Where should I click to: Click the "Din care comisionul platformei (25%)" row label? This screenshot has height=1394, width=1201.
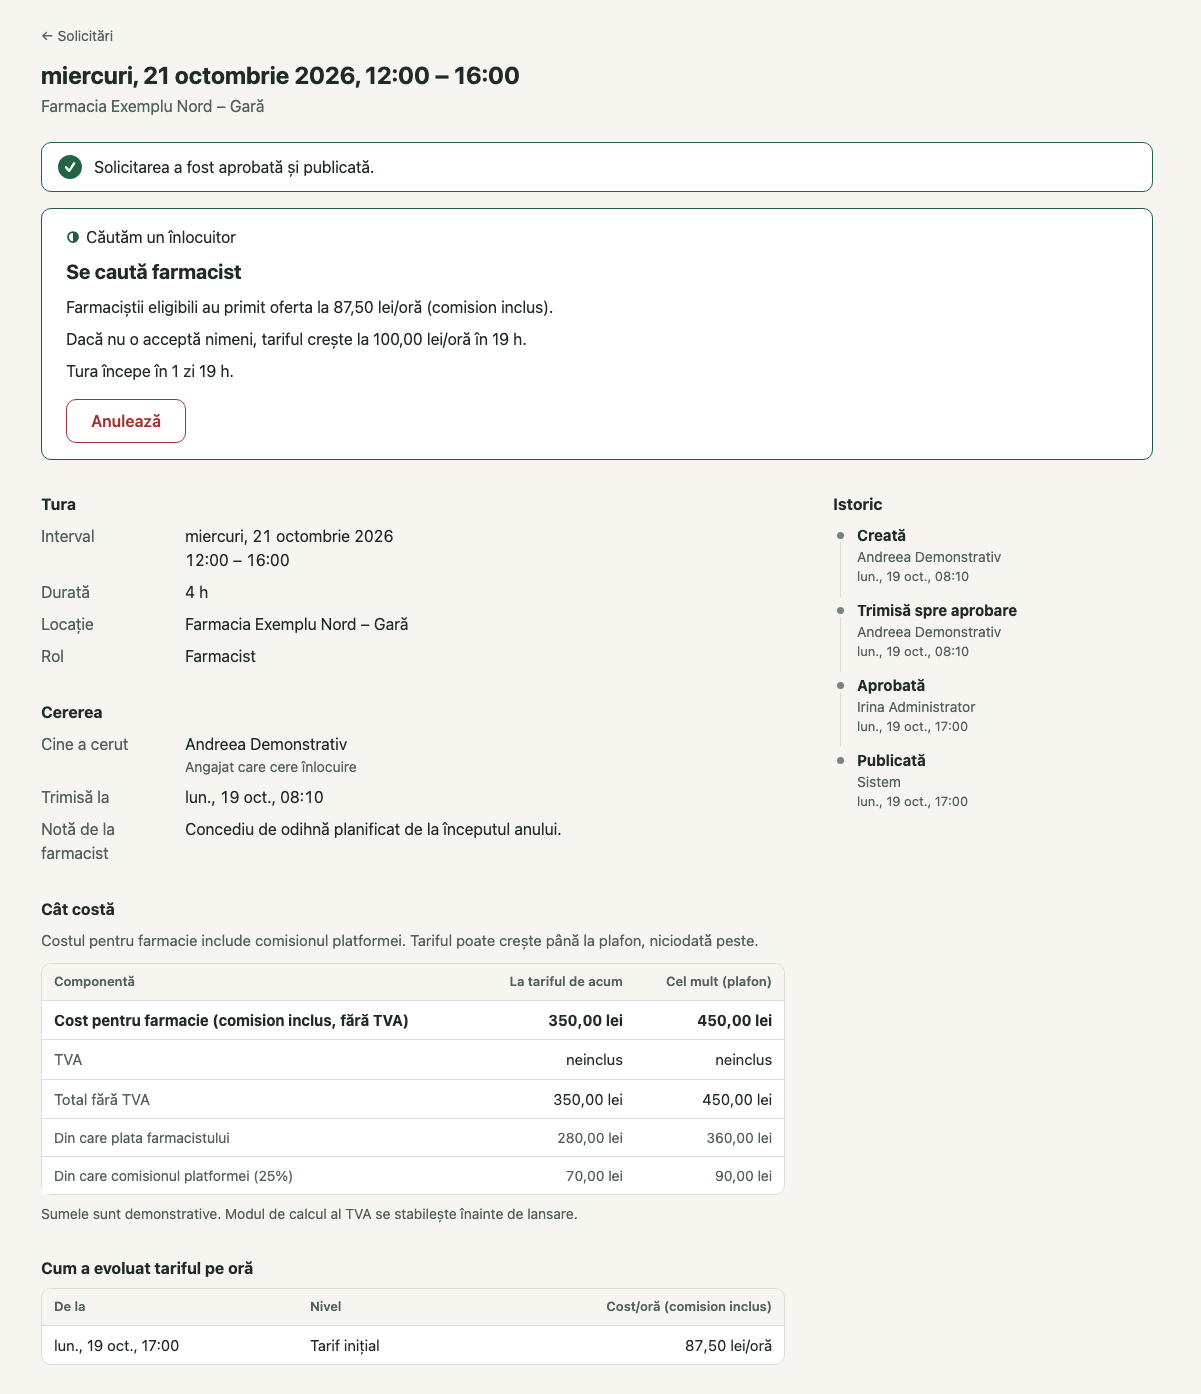click(x=173, y=1176)
